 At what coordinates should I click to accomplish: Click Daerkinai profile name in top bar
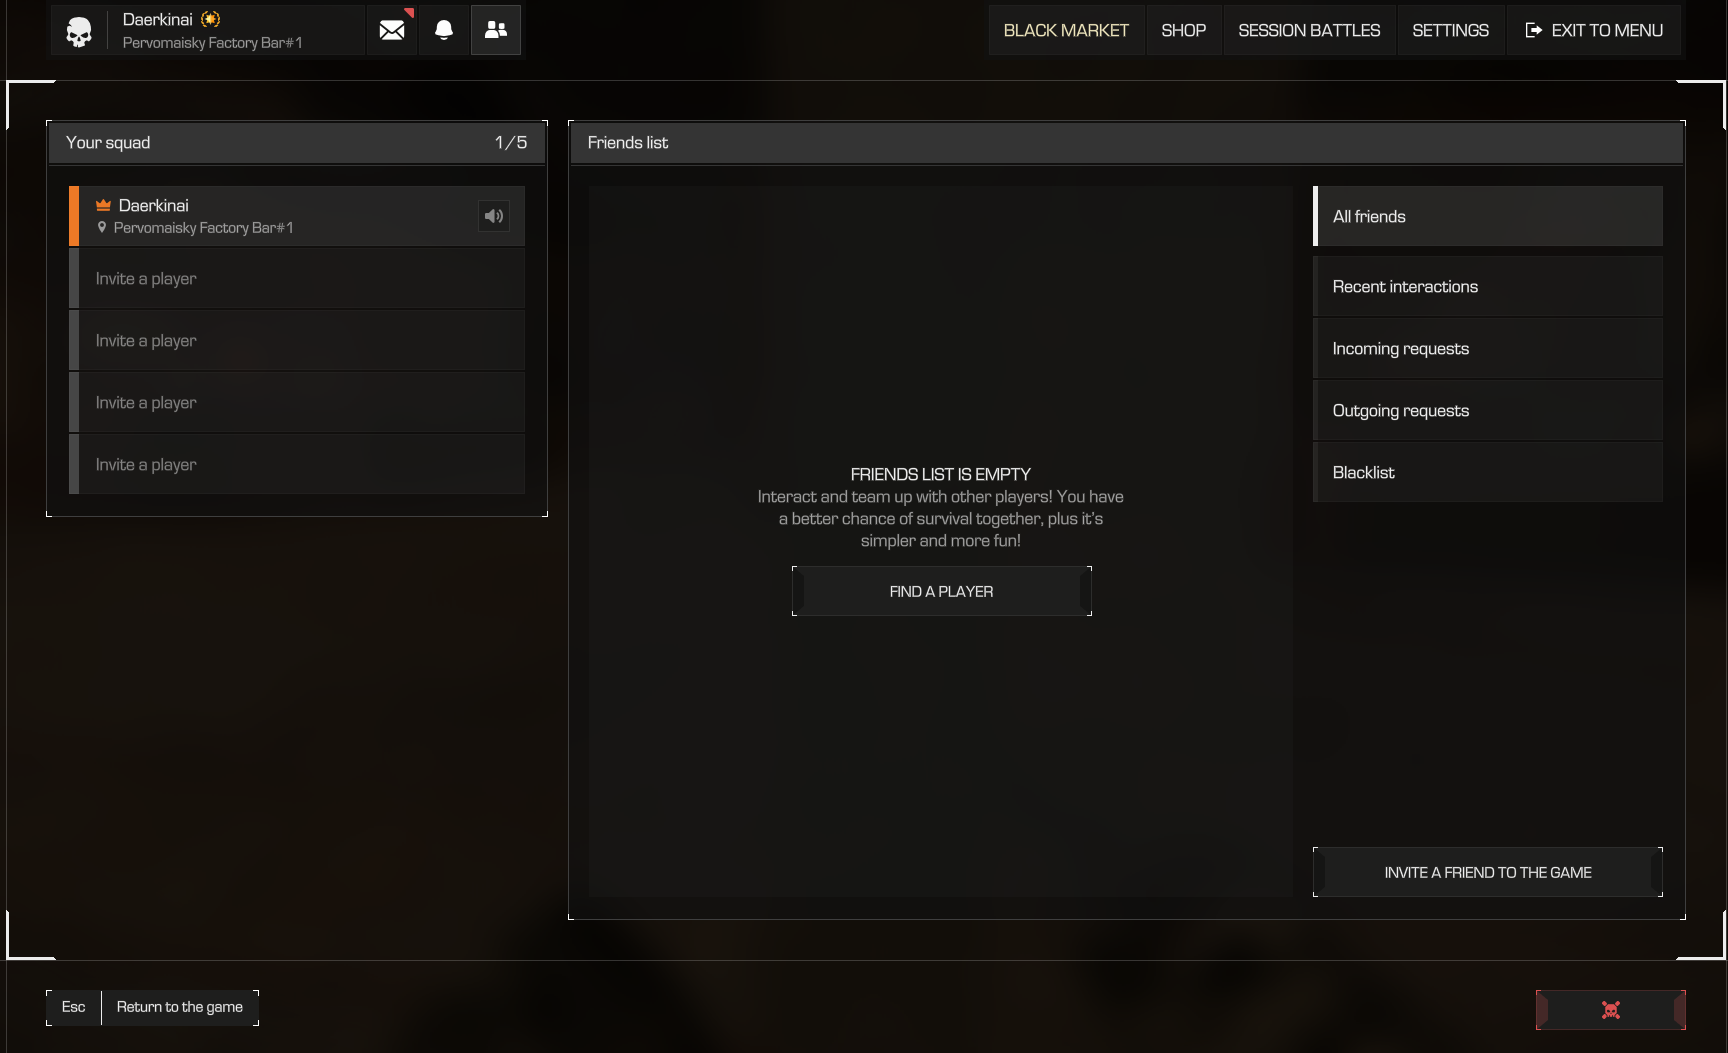(x=157, y=19)
